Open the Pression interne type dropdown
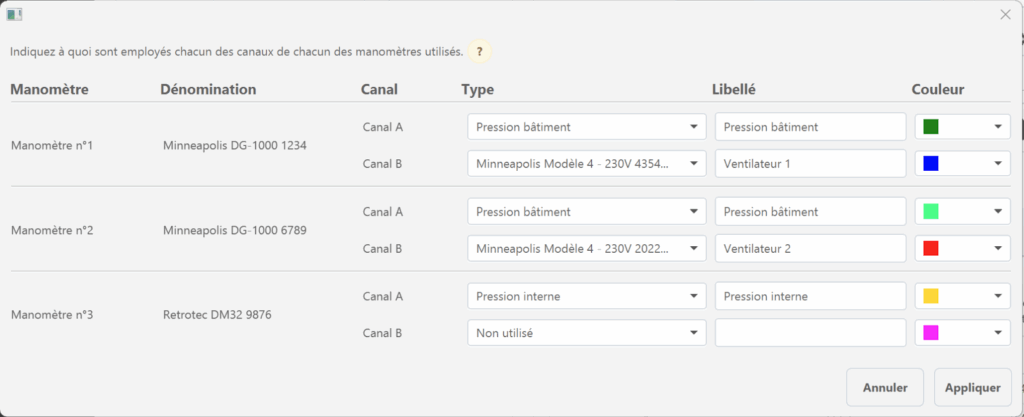Screen dimensions: 1024x417 click(x=586, y=296)
